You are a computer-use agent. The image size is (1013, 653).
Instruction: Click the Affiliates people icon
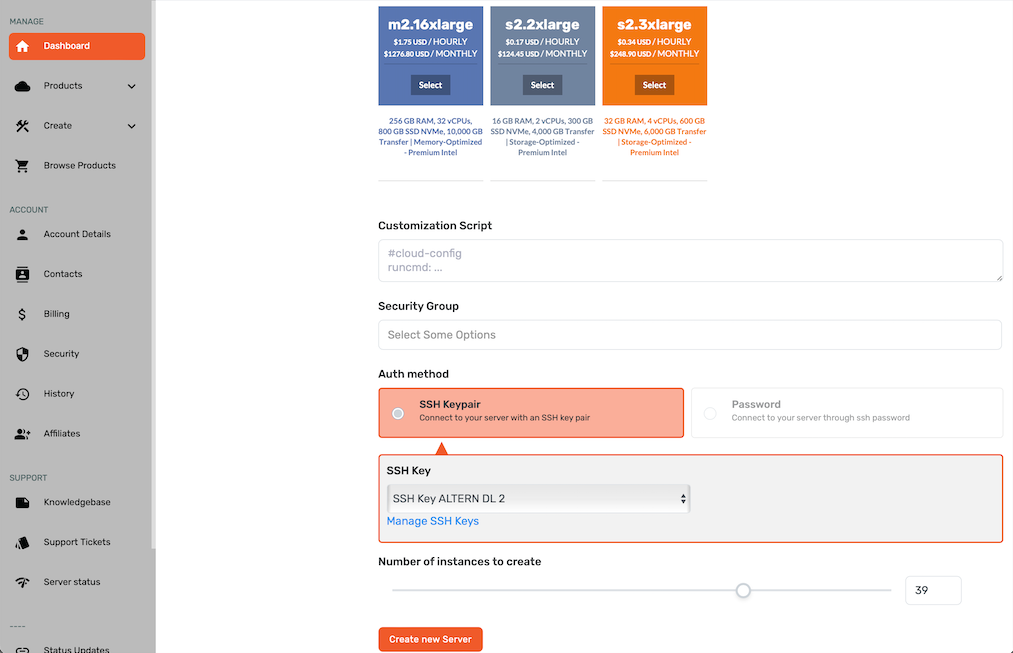coord(23,434)
